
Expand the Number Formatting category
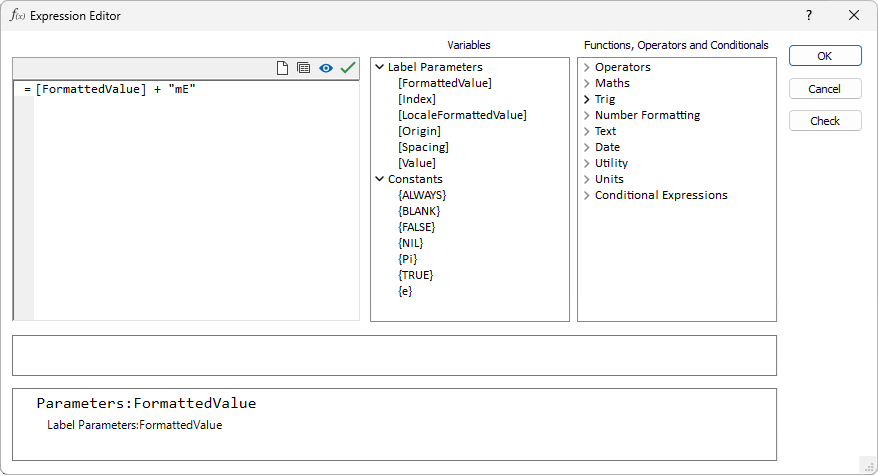coord(587,115)
